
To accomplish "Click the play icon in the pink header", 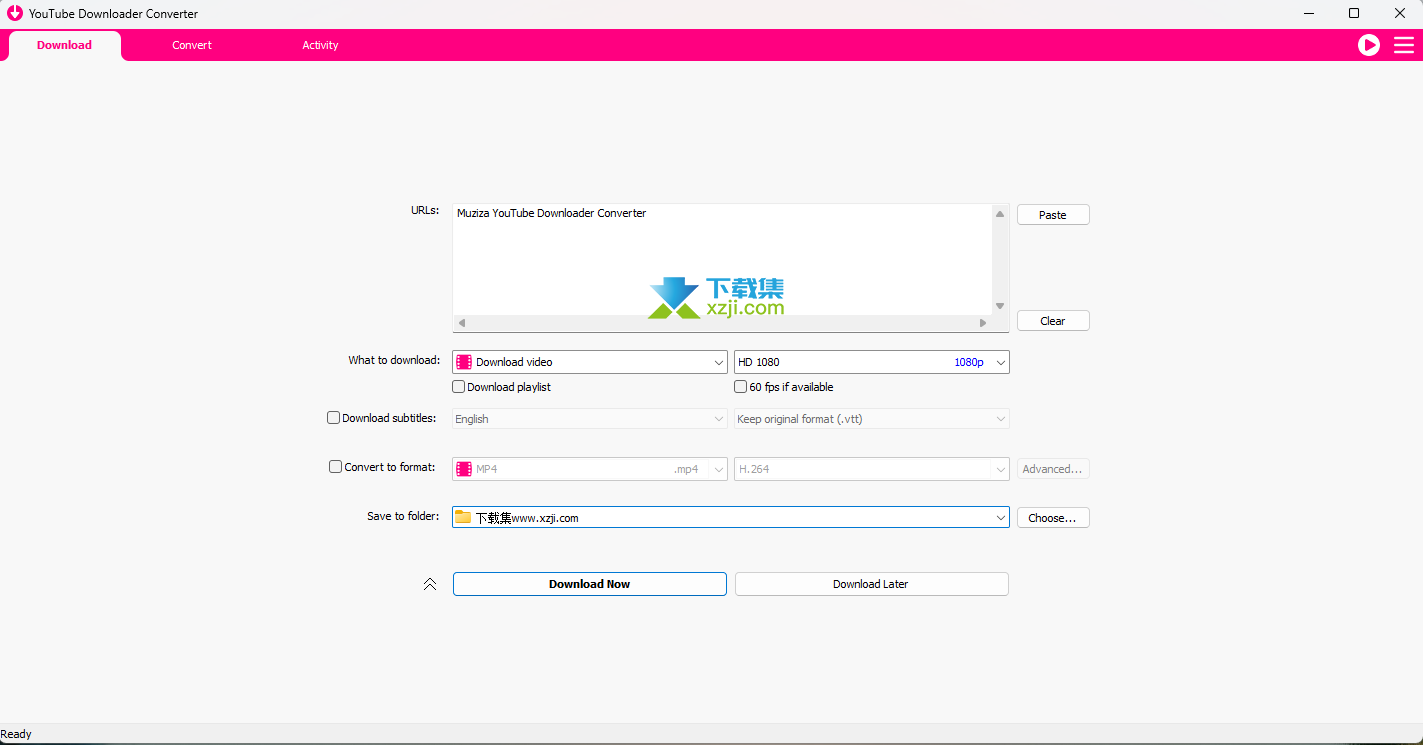I will click(x=1368, y=45).
